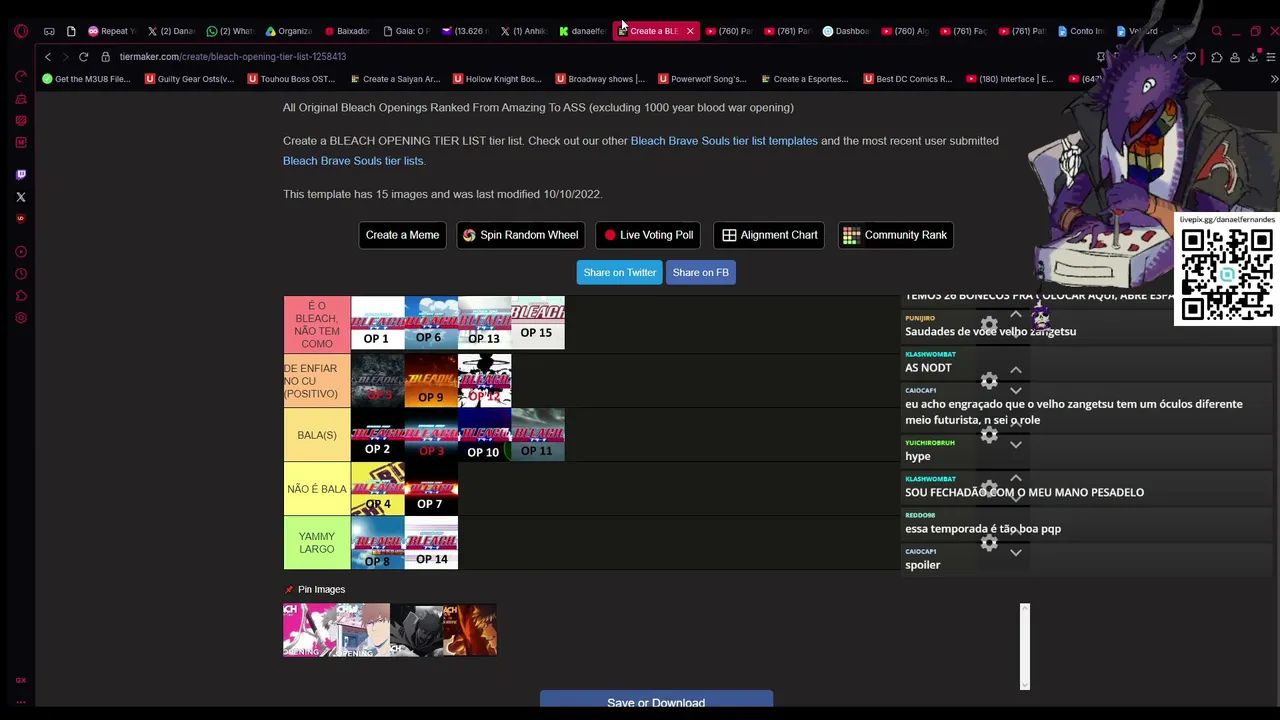1280x720 pixels.
Task: Open Guilty Gear Osts bookmark
Action: (189, 79)
